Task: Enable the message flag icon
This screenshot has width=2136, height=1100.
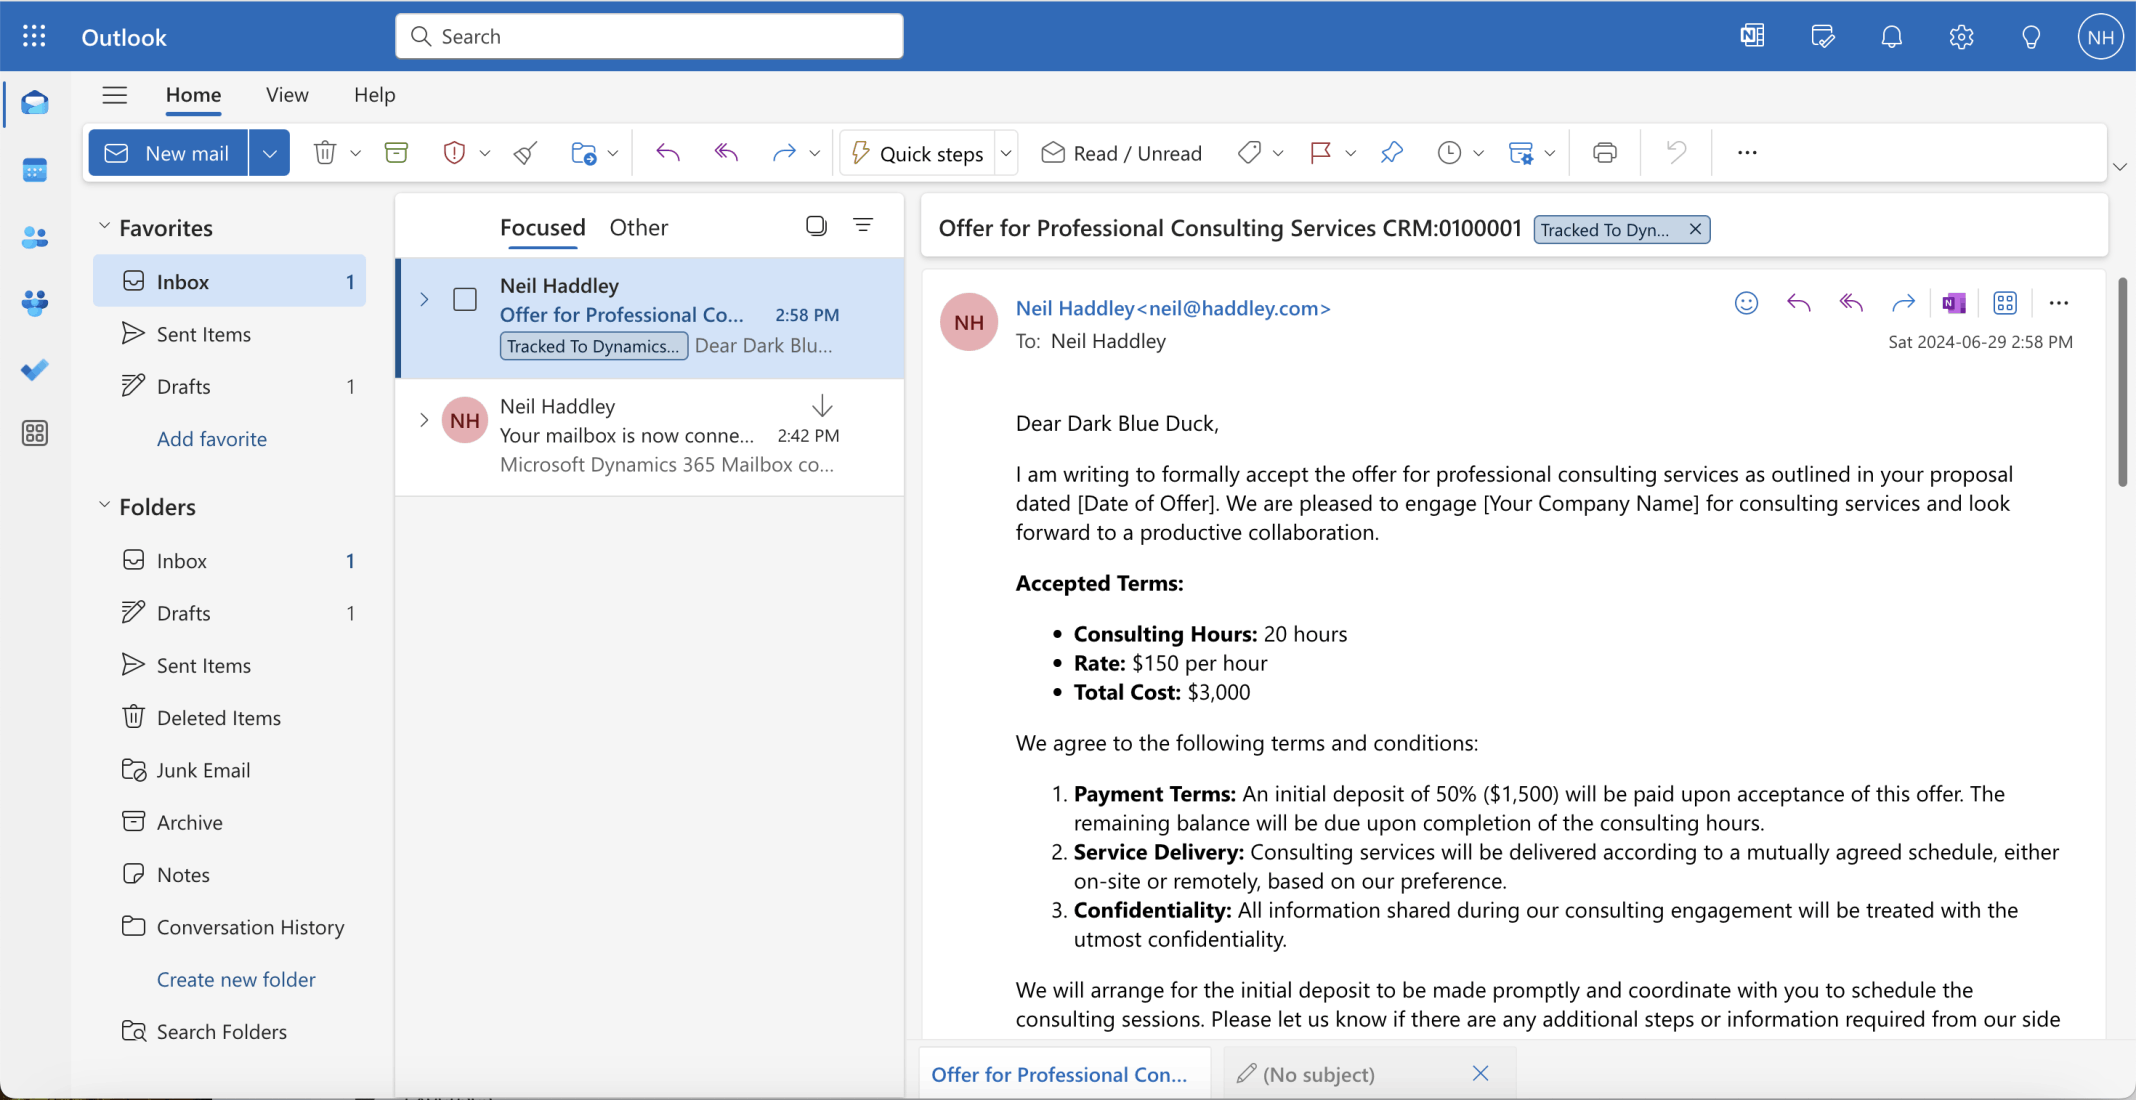Action: click(x=1322, y=152)
